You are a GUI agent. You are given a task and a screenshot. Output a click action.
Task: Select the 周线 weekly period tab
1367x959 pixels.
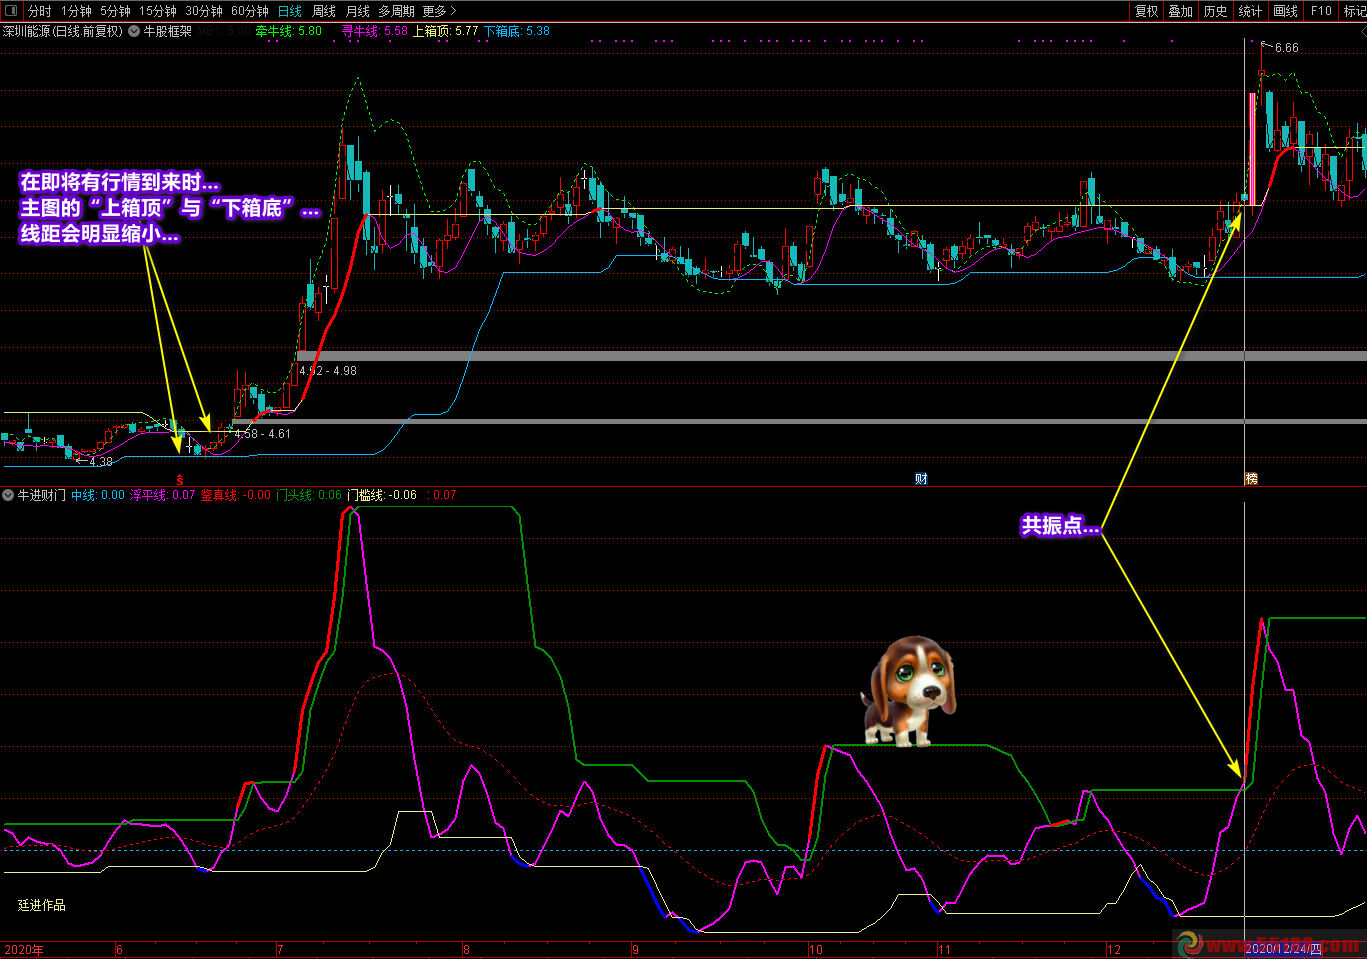click(324, 11)
